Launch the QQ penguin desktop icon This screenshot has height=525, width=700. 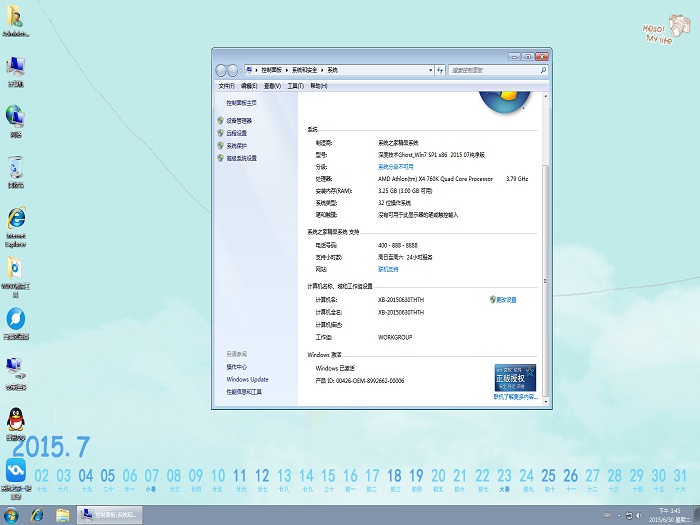click(15, 418)
